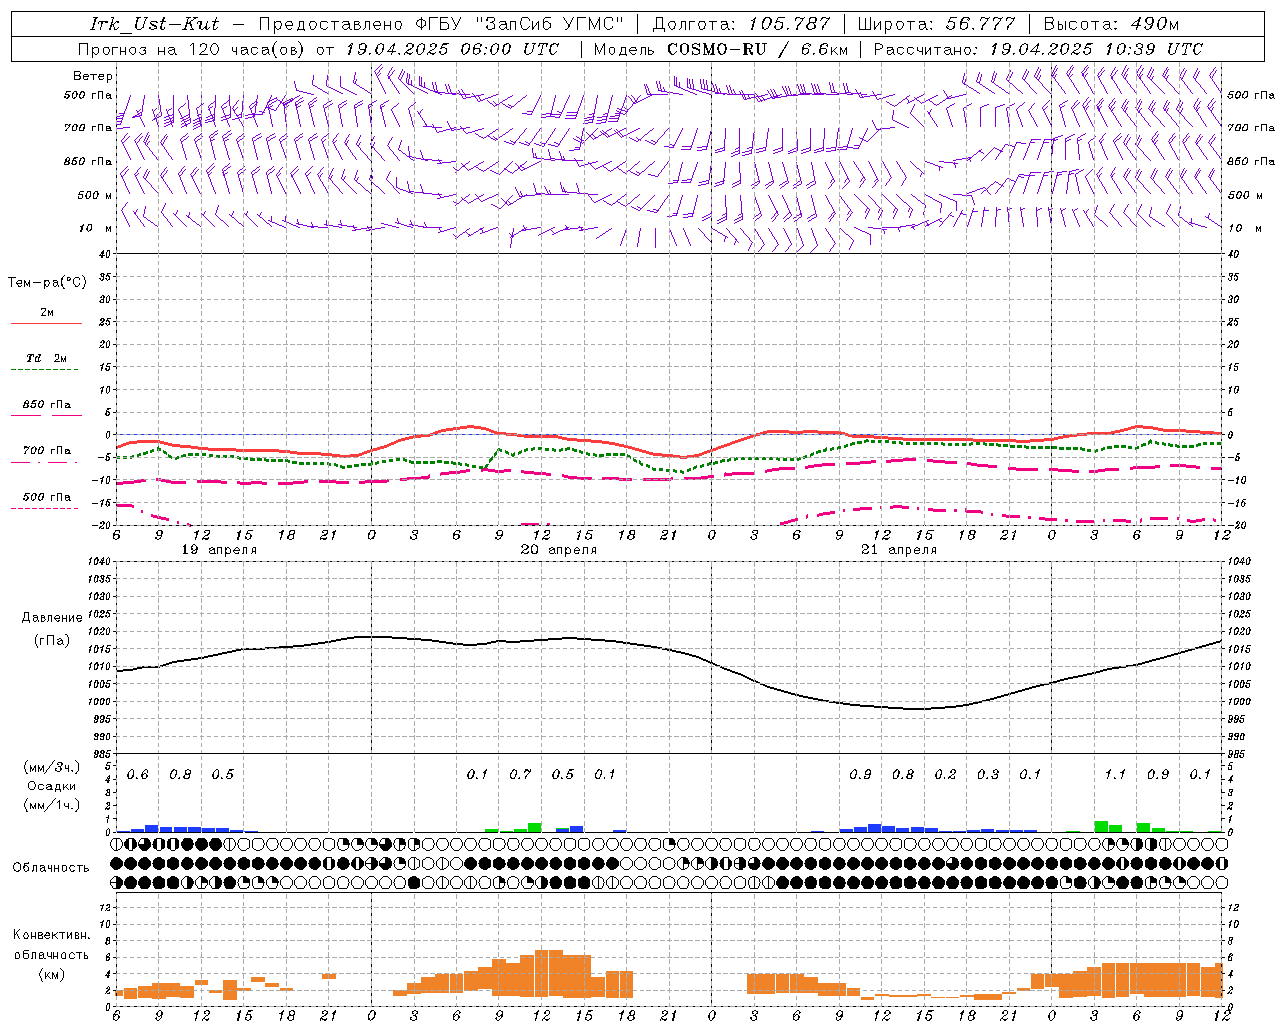Click the 2м temperature legend entry
The height and width of the screenshot is (1024, 1280).
pos(47,313)
